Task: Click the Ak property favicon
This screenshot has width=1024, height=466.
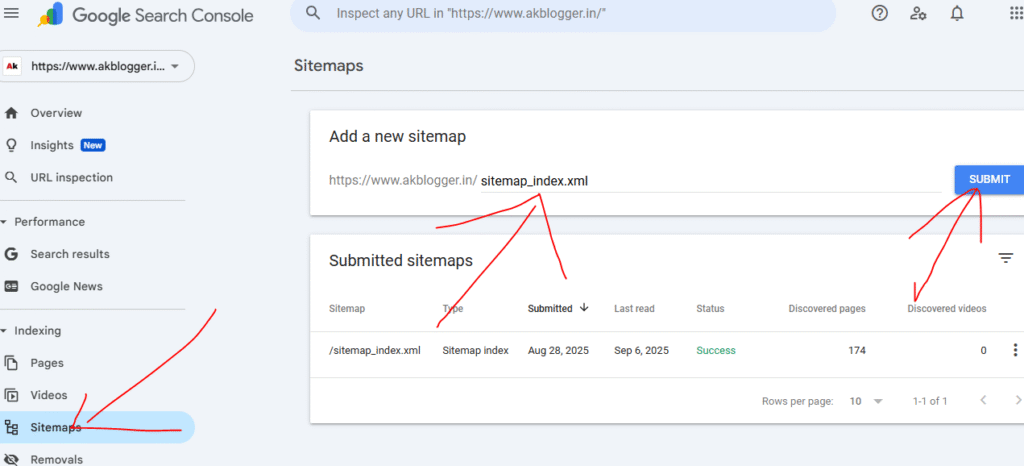Action: pyautogui.click(x=12, y=66)
